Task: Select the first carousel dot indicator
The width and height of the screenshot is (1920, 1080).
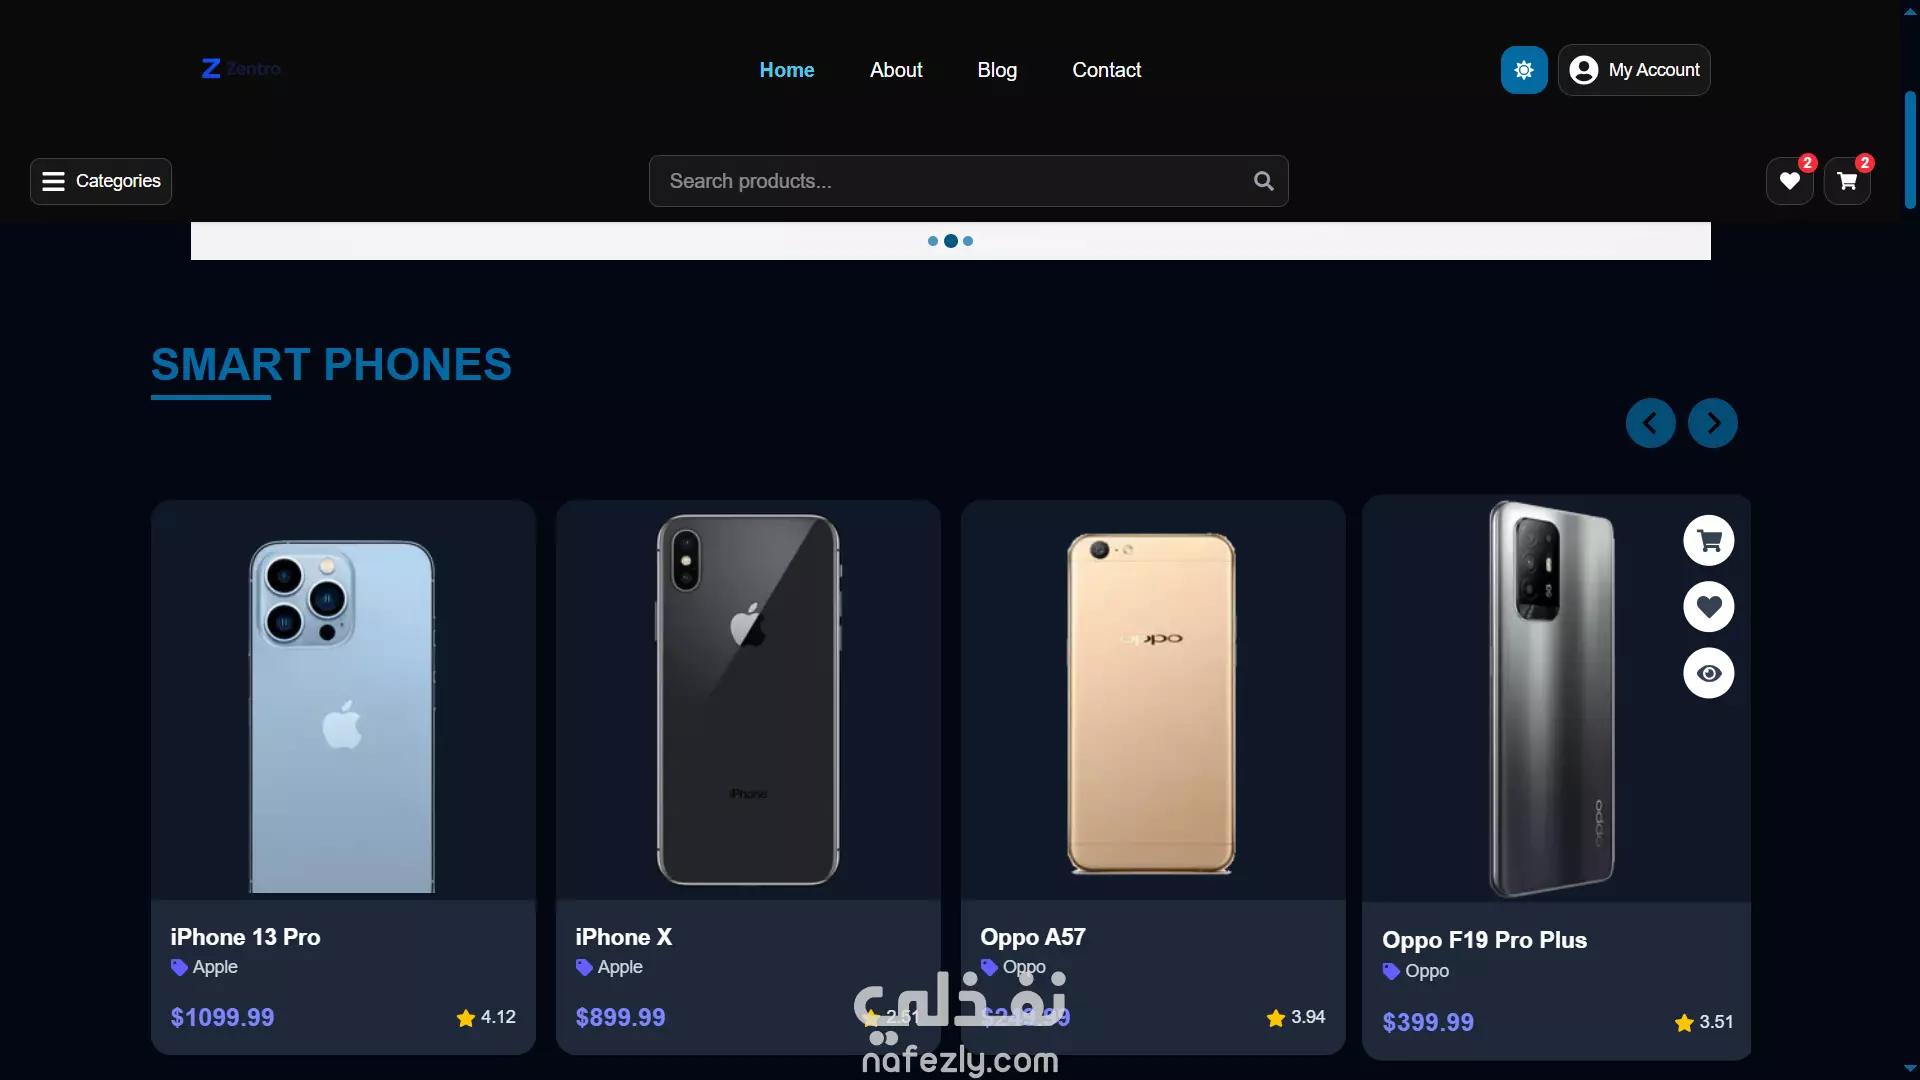Action: (933, 241)
